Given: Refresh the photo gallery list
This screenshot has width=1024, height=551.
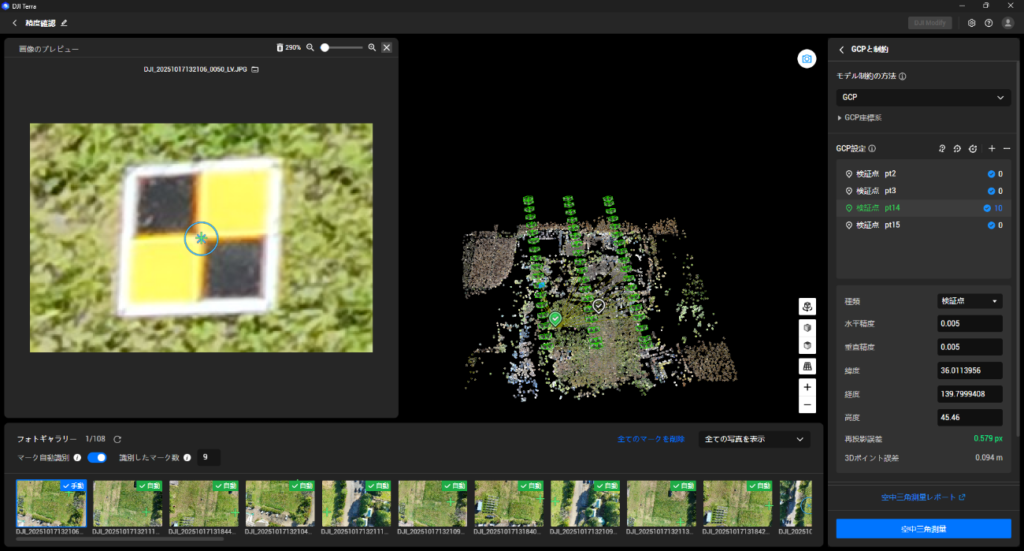Looking at the screenshot, I should click(117, 439).
